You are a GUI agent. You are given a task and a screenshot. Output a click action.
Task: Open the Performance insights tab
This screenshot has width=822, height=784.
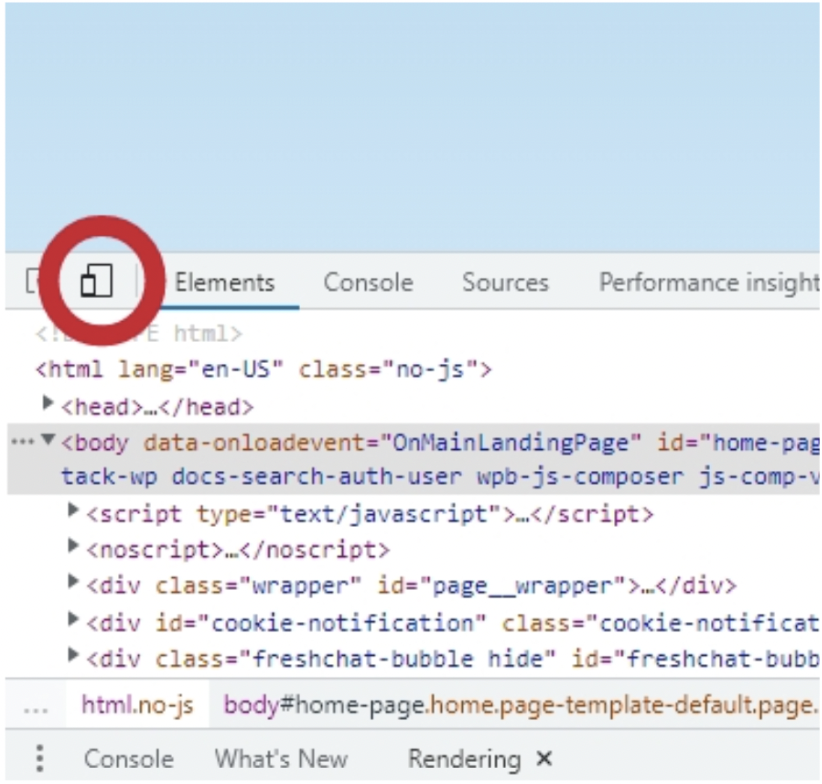pos(710,282)
